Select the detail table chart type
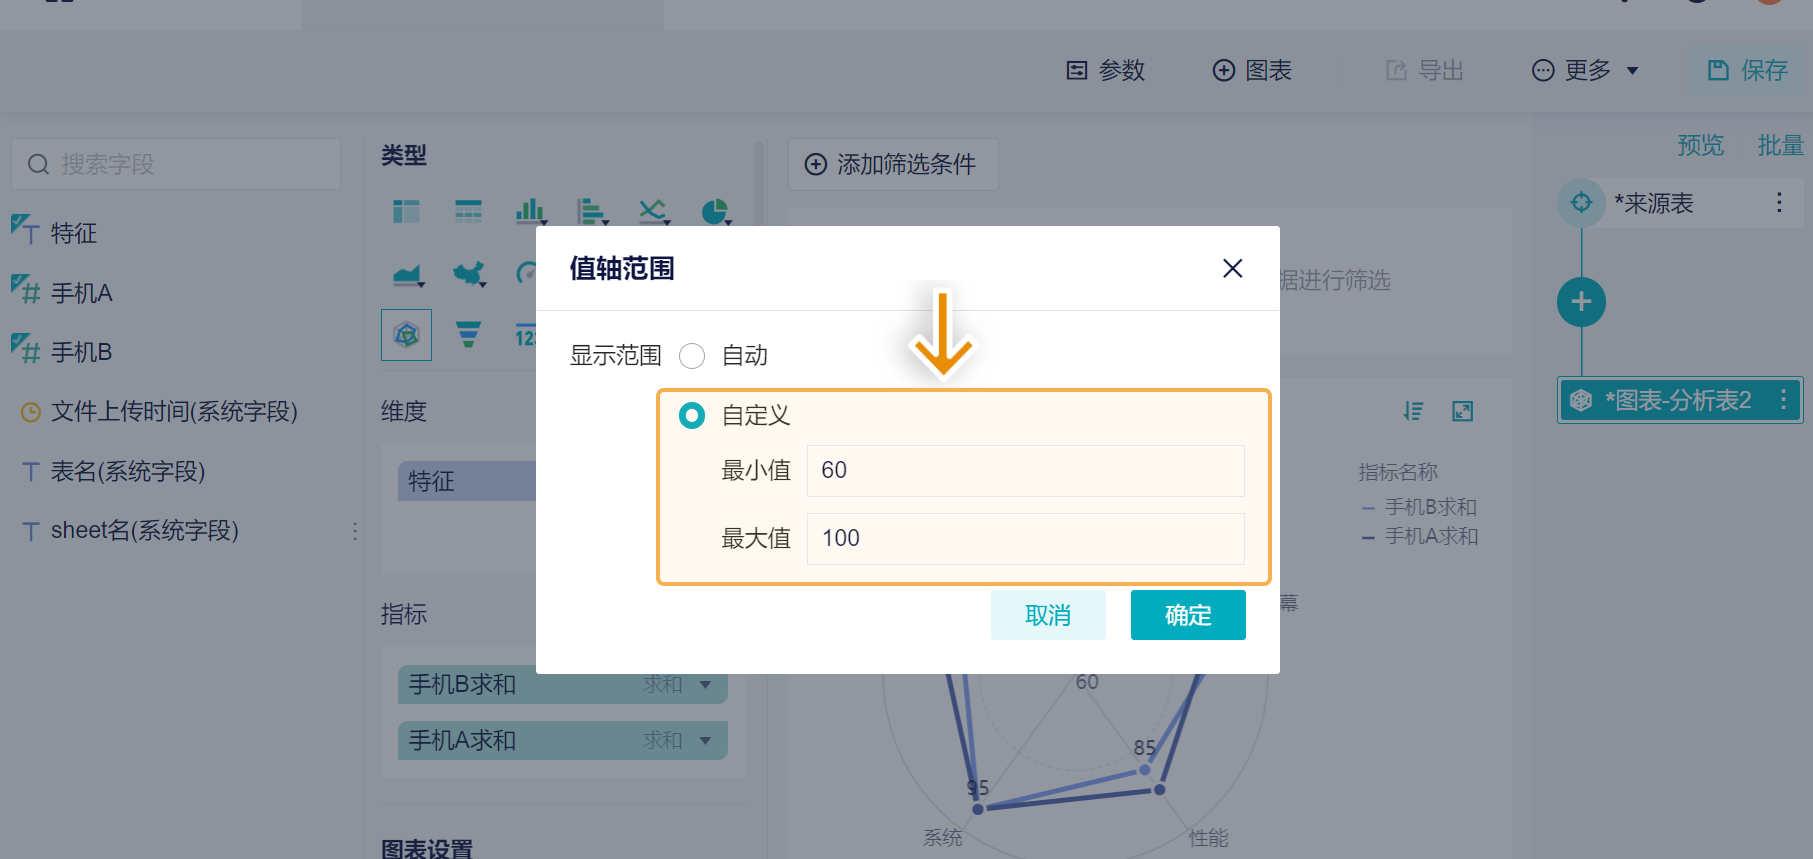 pyautogui.click(x=468, y=211)
